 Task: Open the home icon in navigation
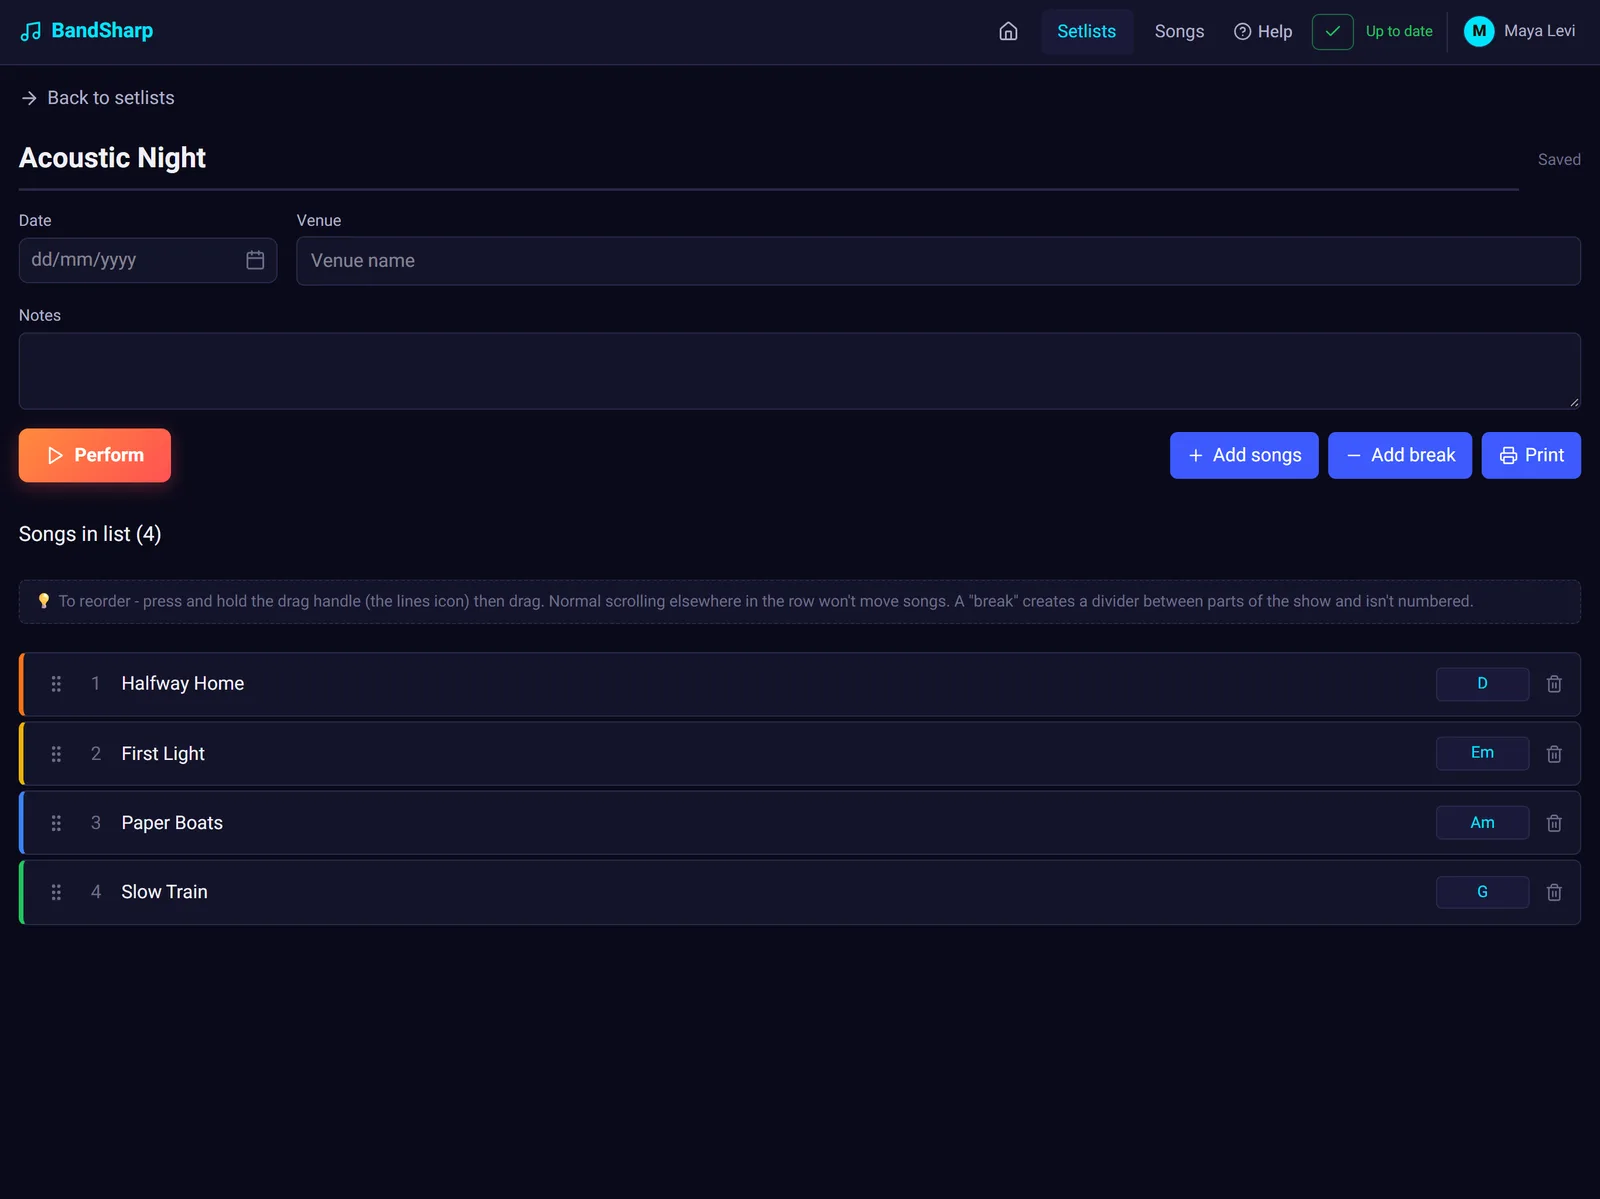click(x=1008, y=31)
